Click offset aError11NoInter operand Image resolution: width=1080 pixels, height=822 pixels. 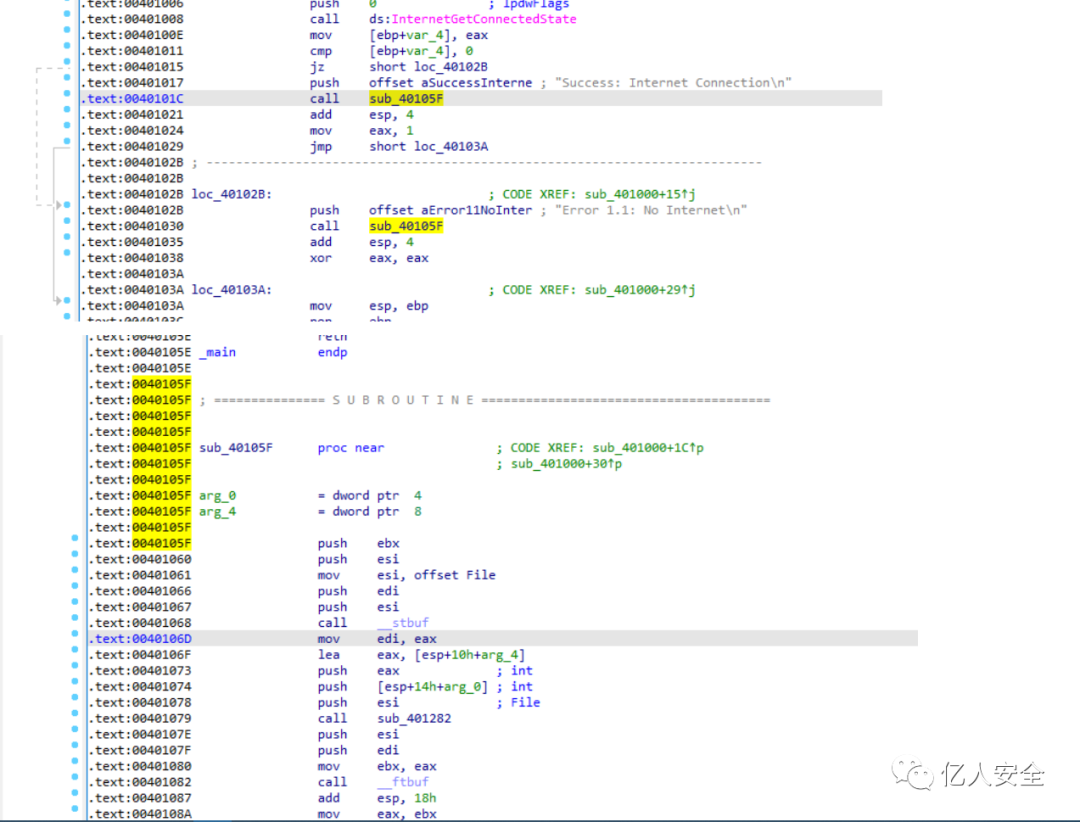click(450, 210)
